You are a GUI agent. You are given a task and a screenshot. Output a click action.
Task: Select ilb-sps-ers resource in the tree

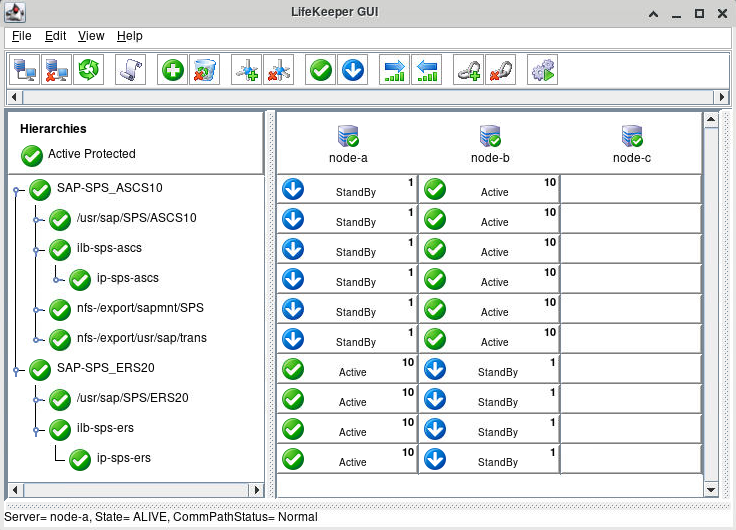(x=105, y=428)
